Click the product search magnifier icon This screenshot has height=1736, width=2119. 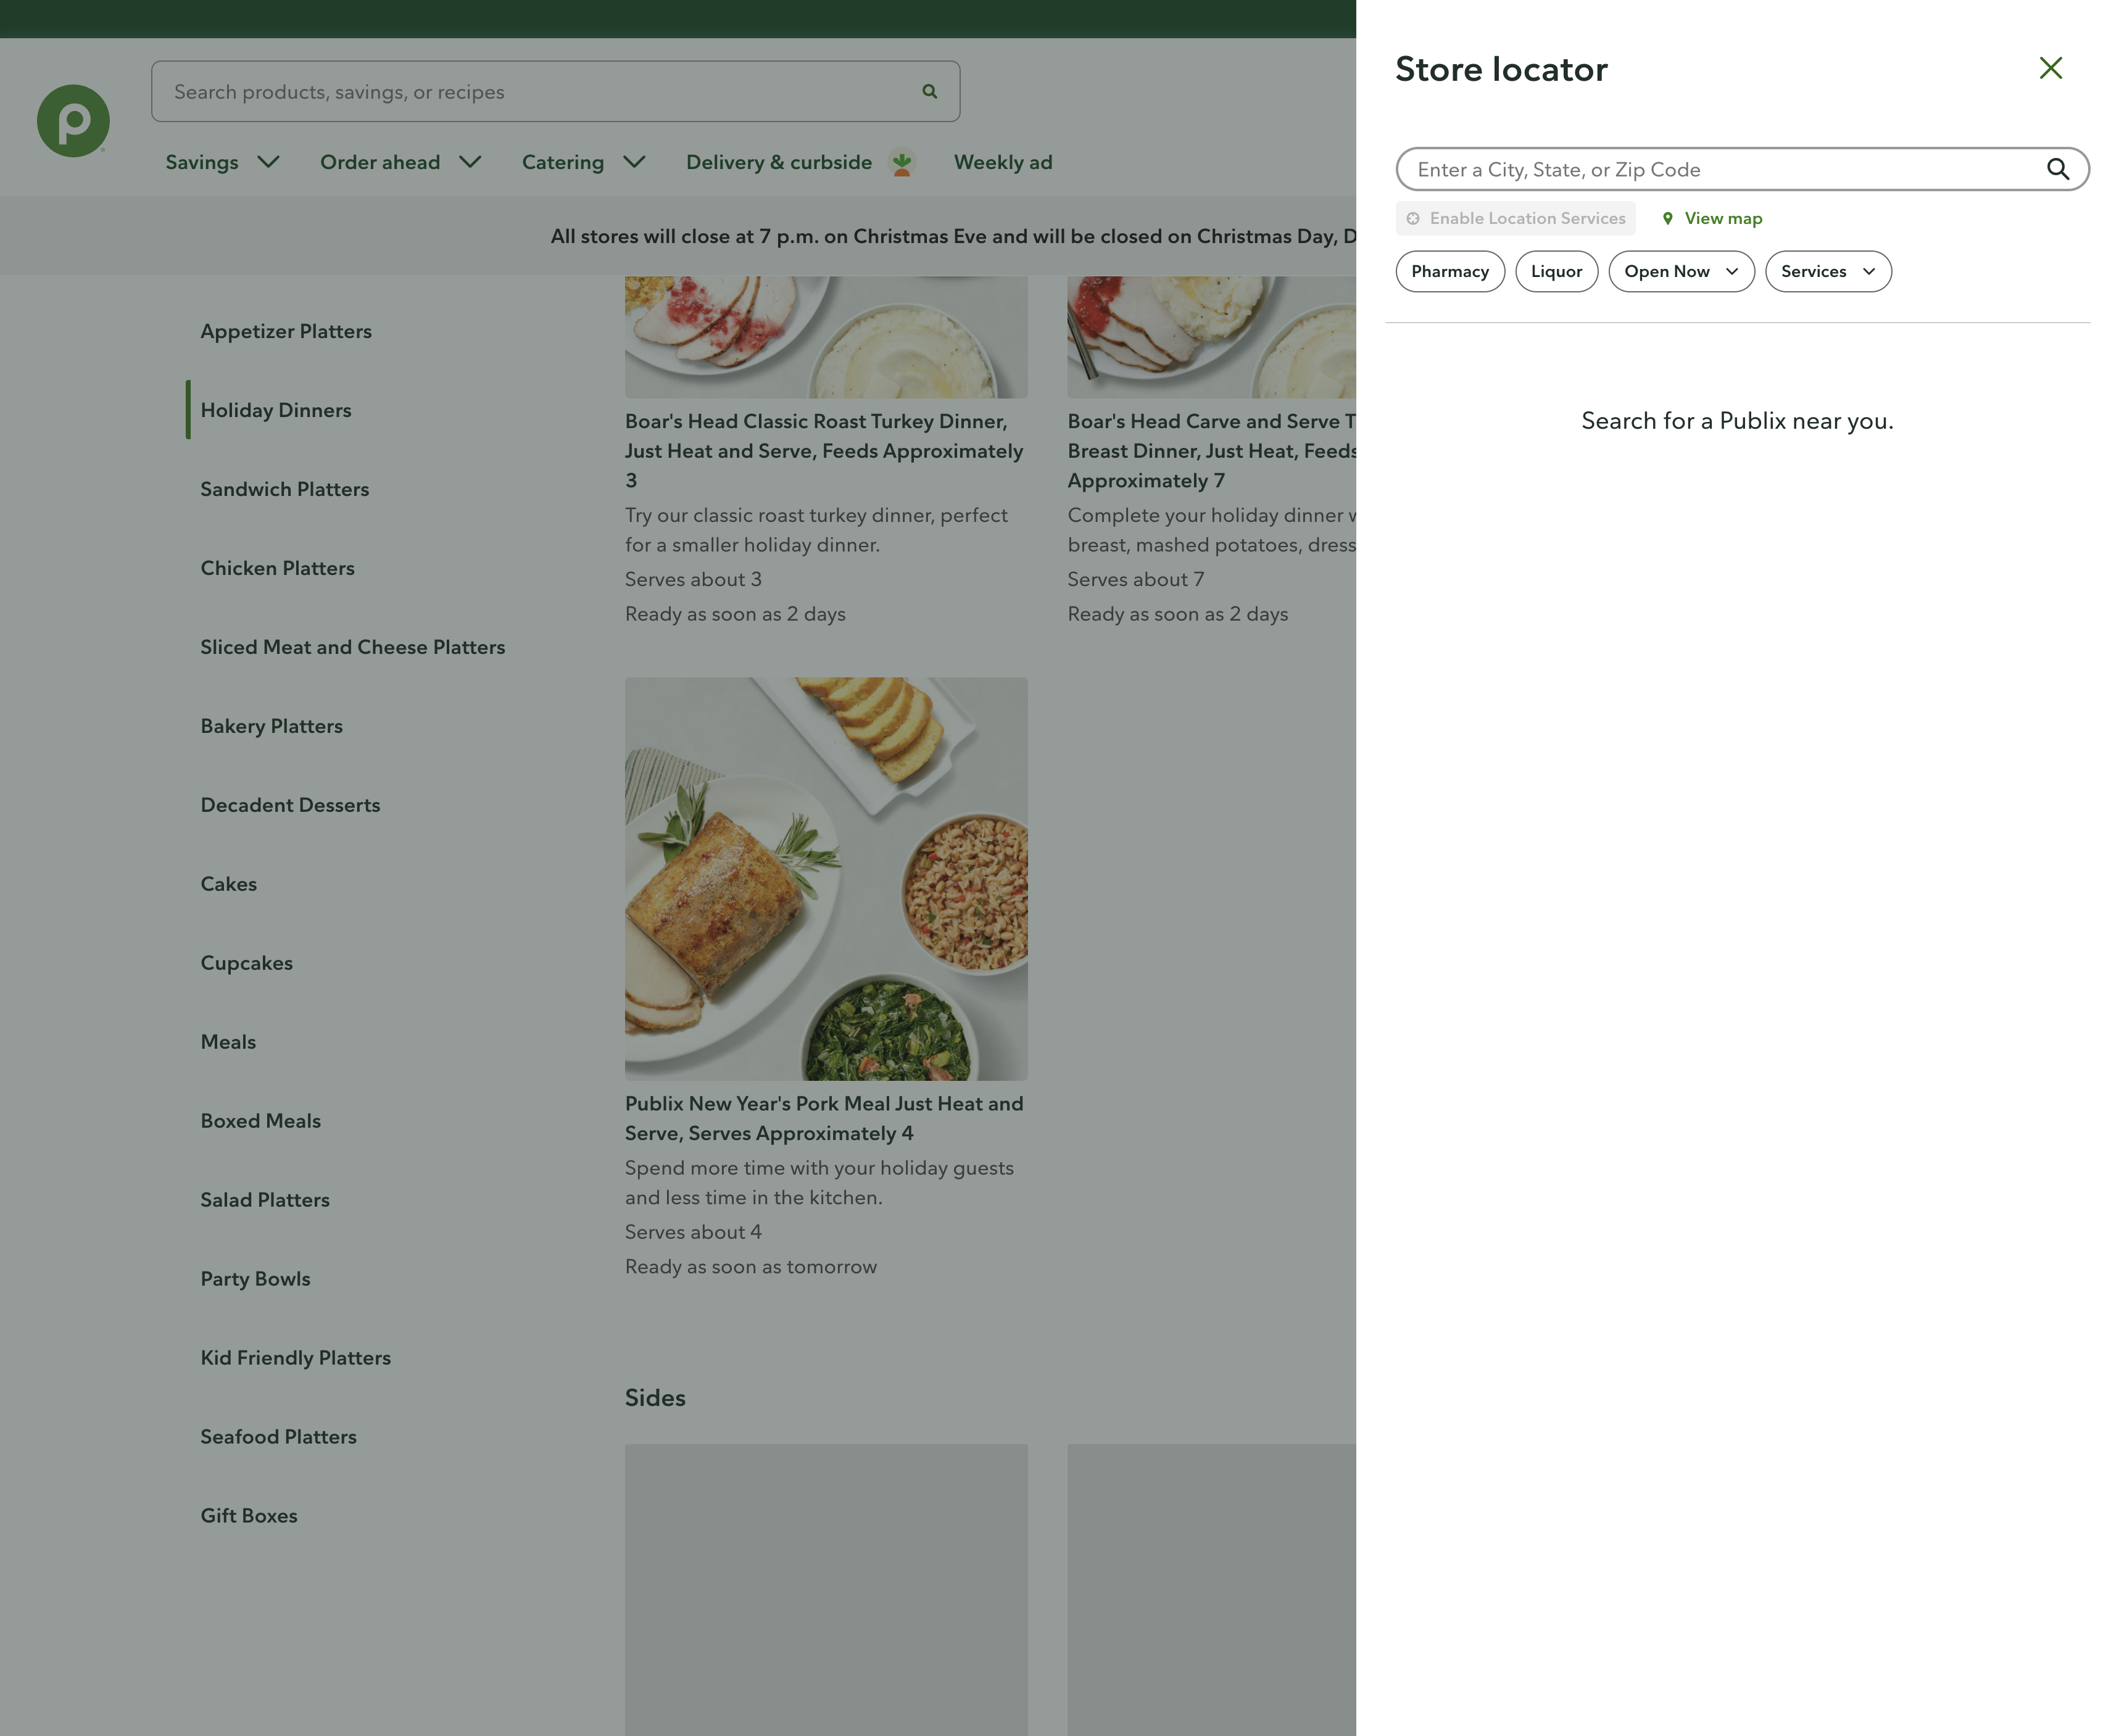pyautogui.click(x=929, y=91)
